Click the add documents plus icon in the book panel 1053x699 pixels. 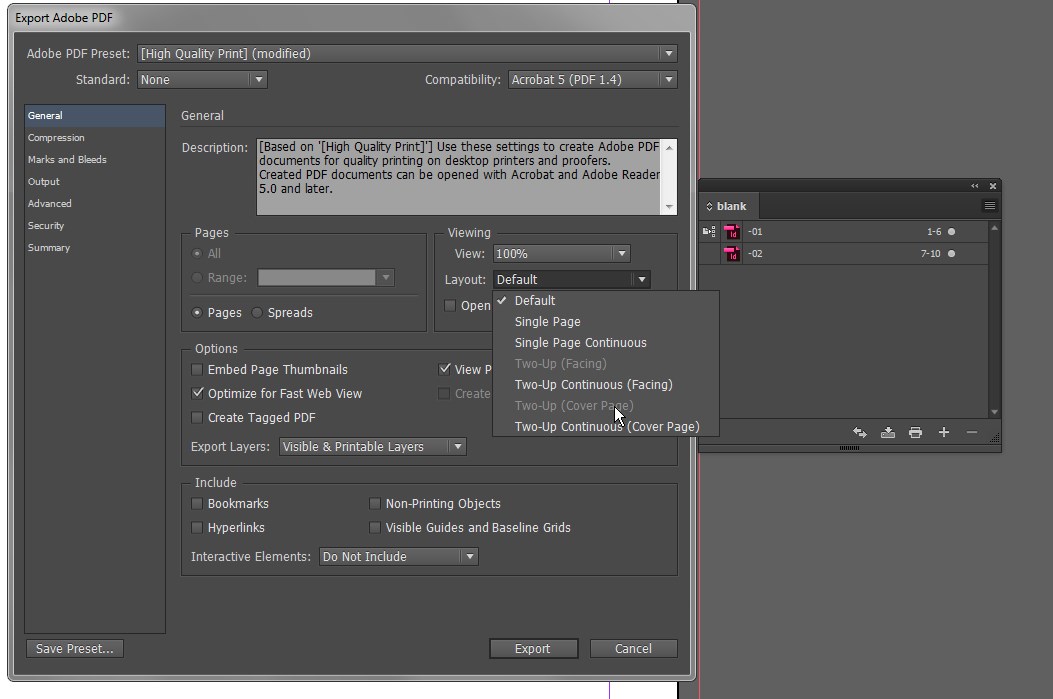point(944,432)
